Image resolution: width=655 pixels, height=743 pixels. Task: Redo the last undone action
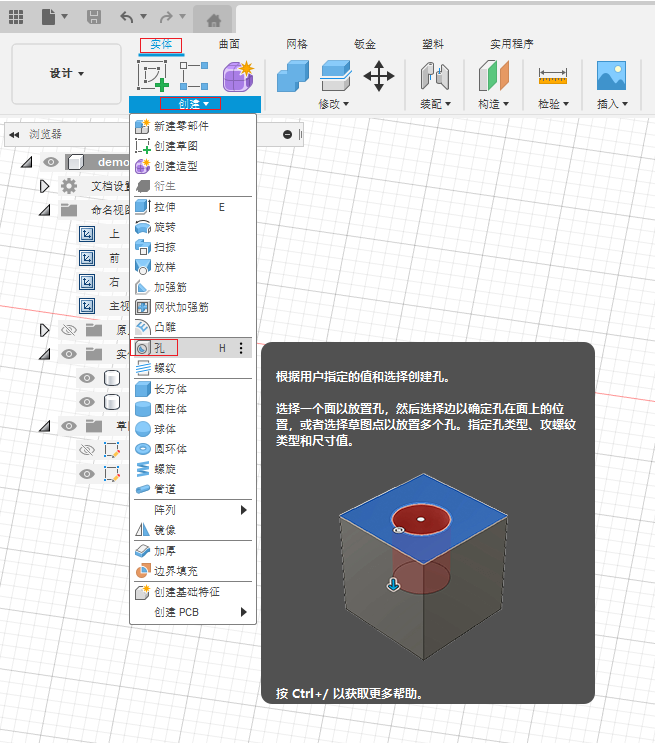coord(166,18)
